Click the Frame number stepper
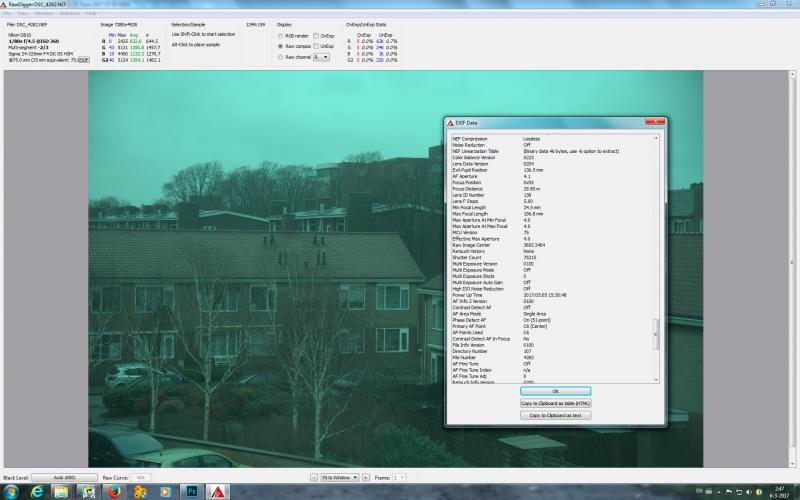 (x=399, y=478)
